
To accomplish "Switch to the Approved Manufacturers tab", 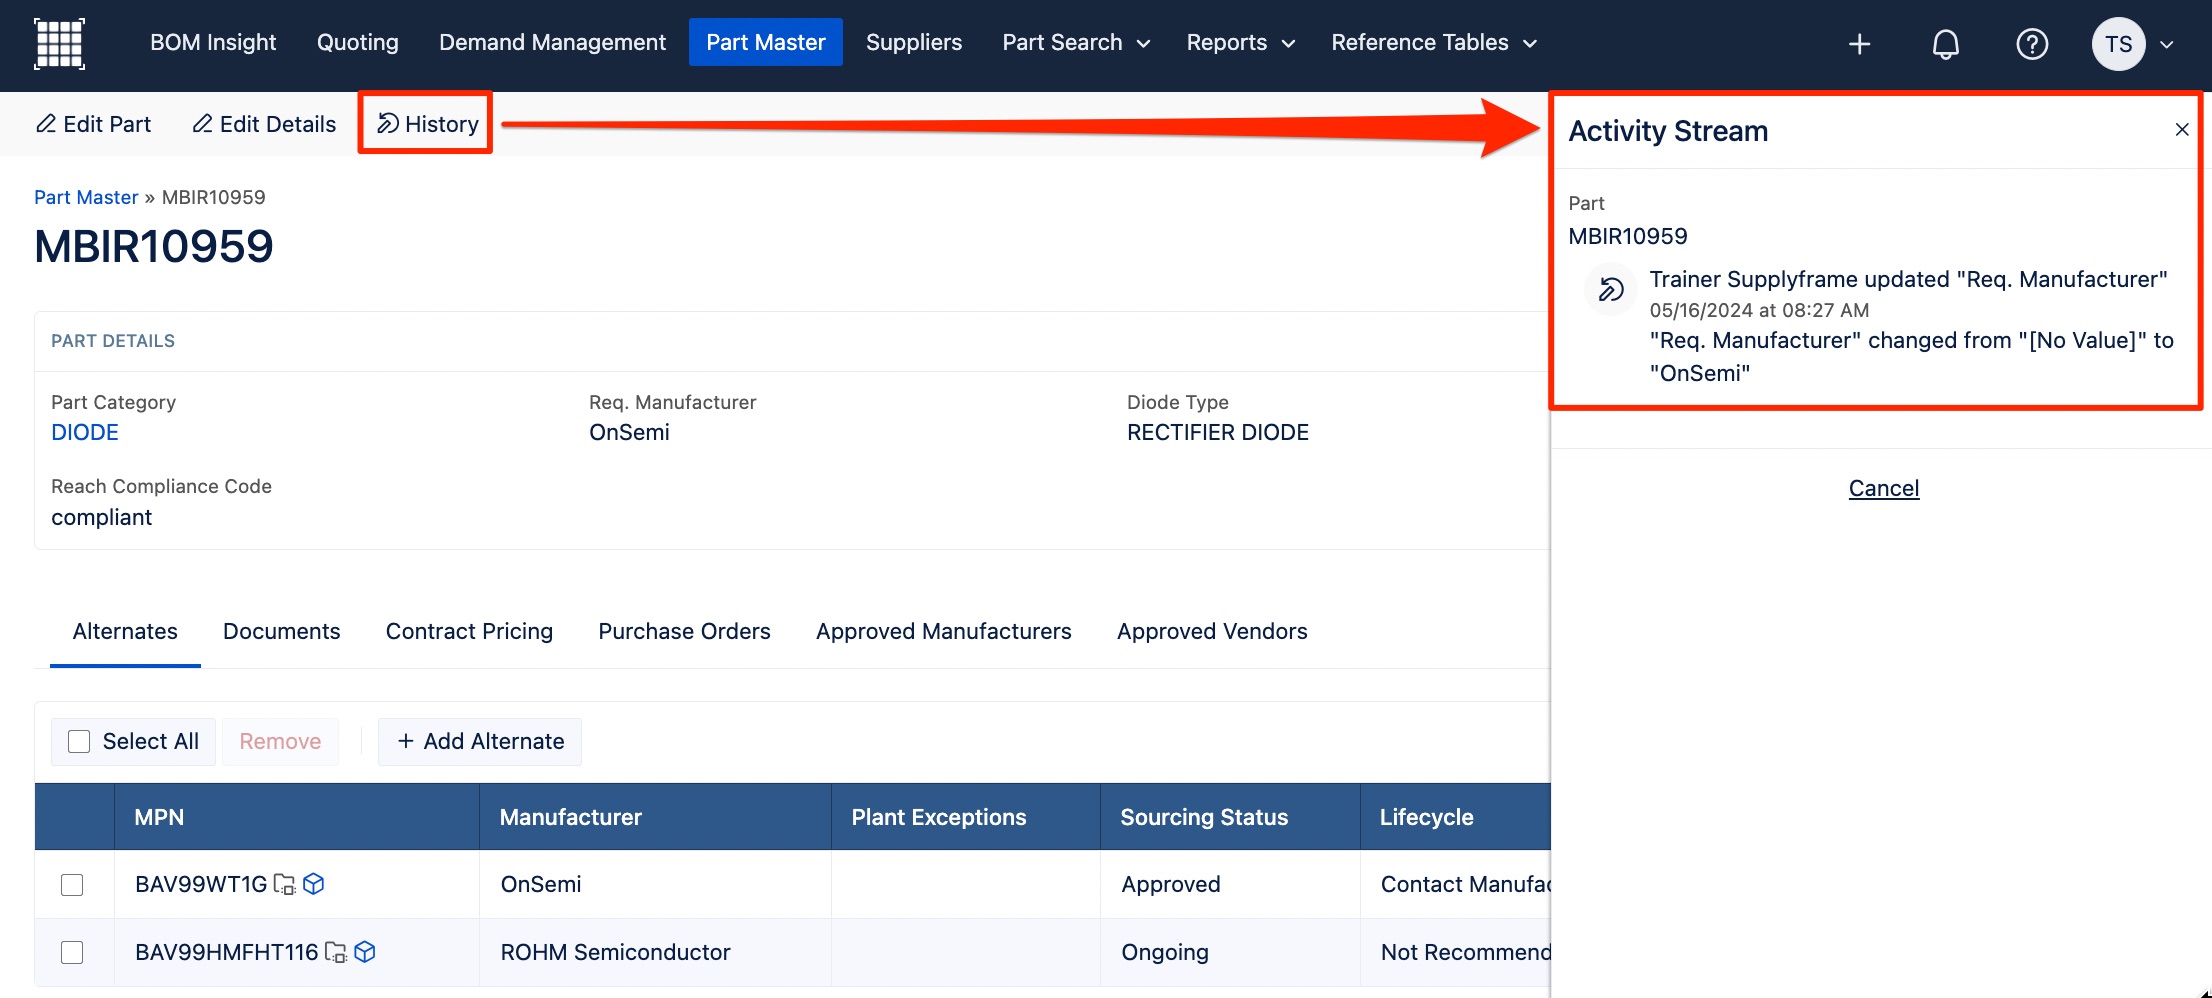I will click(x=943, y=632).
